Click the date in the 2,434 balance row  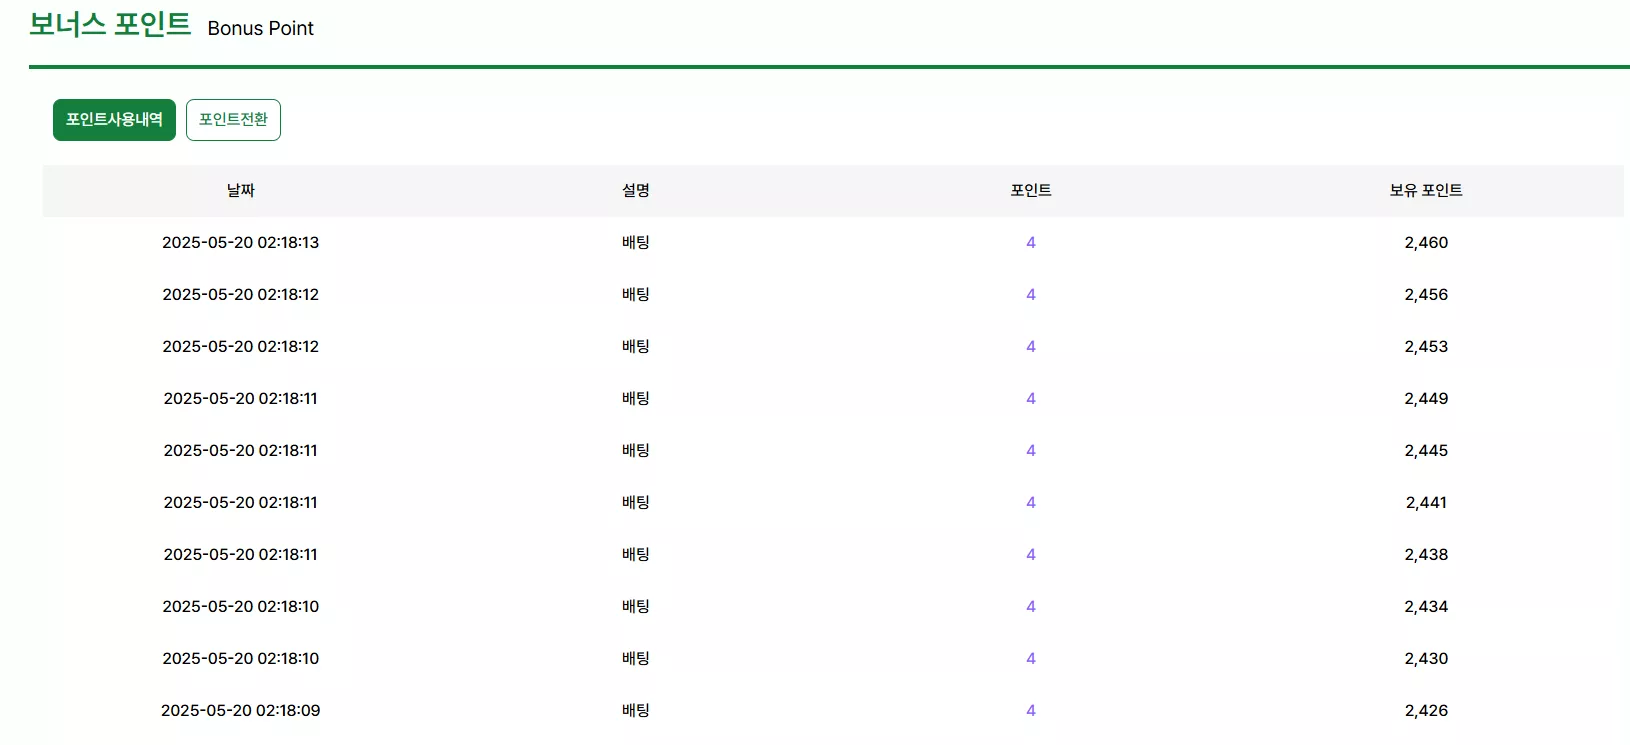tap(241, 606)
